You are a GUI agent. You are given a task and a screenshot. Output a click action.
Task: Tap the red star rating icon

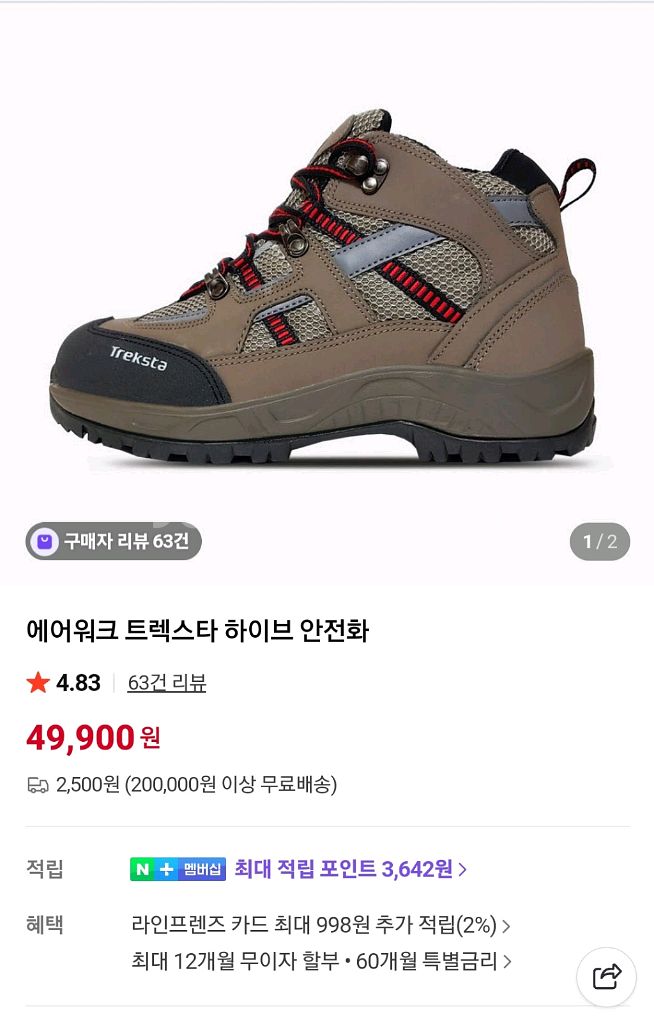38,683
